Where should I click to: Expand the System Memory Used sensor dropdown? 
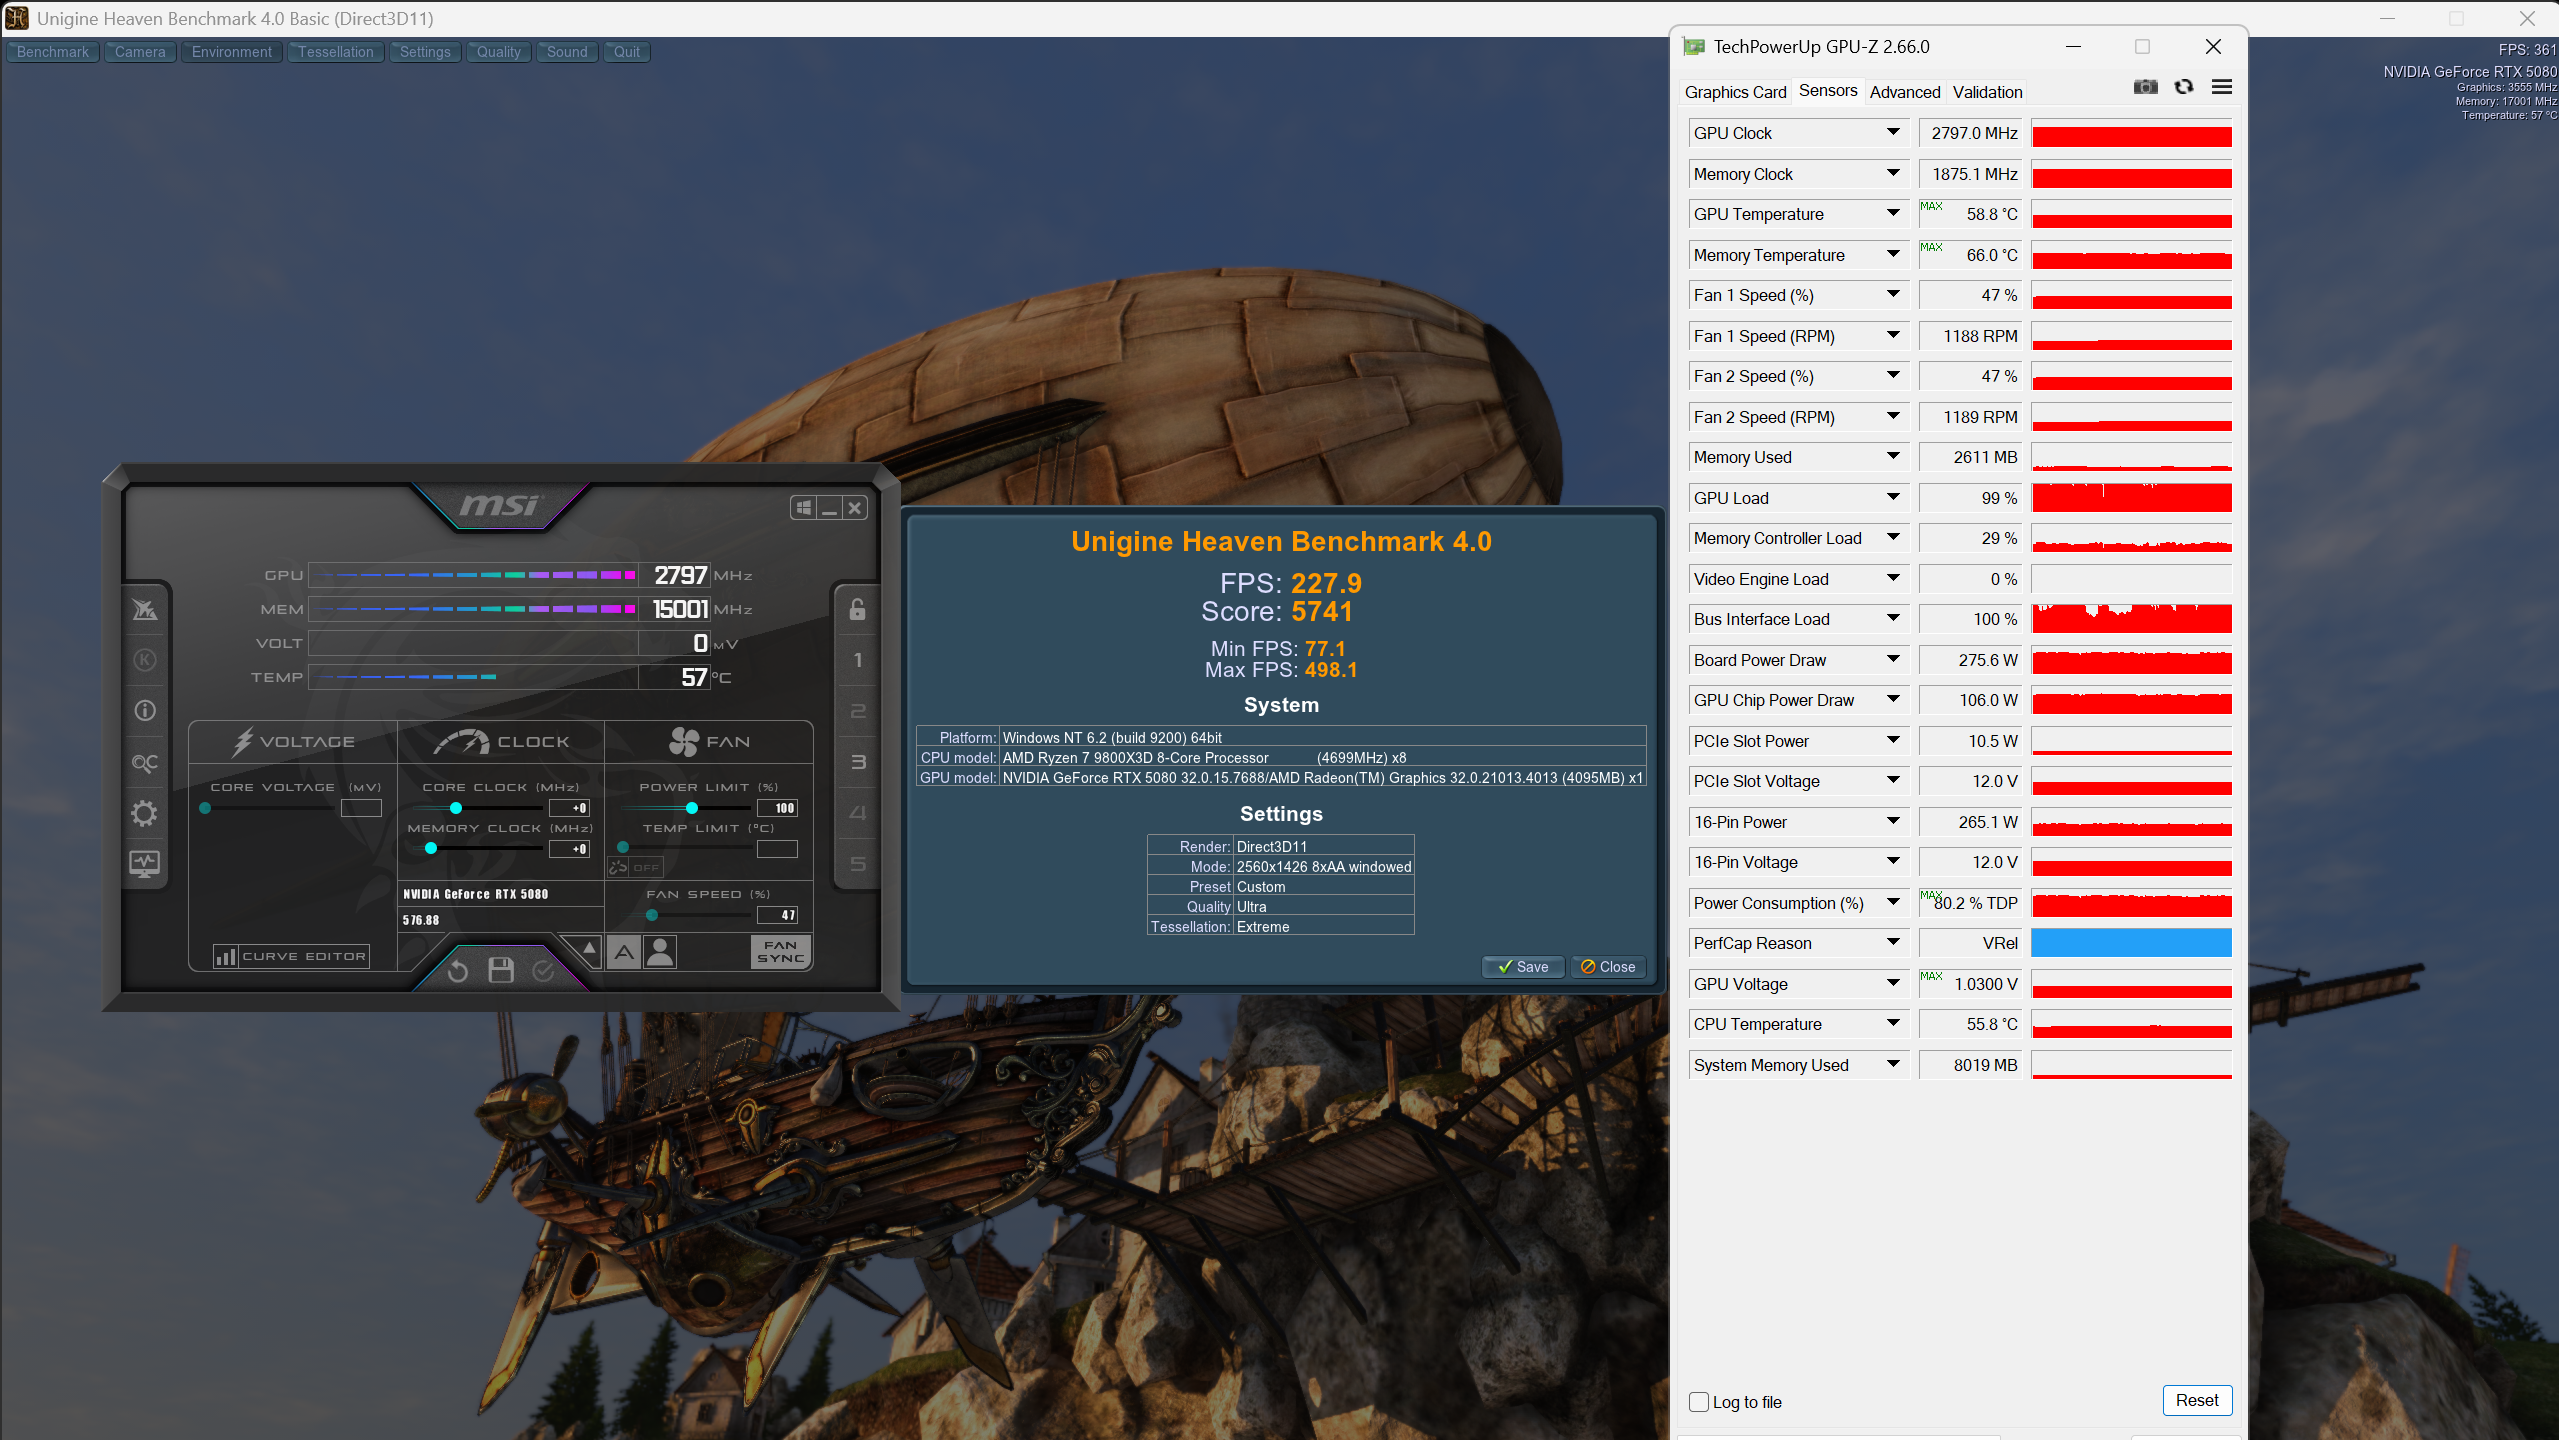(x=1893, y=1064)
